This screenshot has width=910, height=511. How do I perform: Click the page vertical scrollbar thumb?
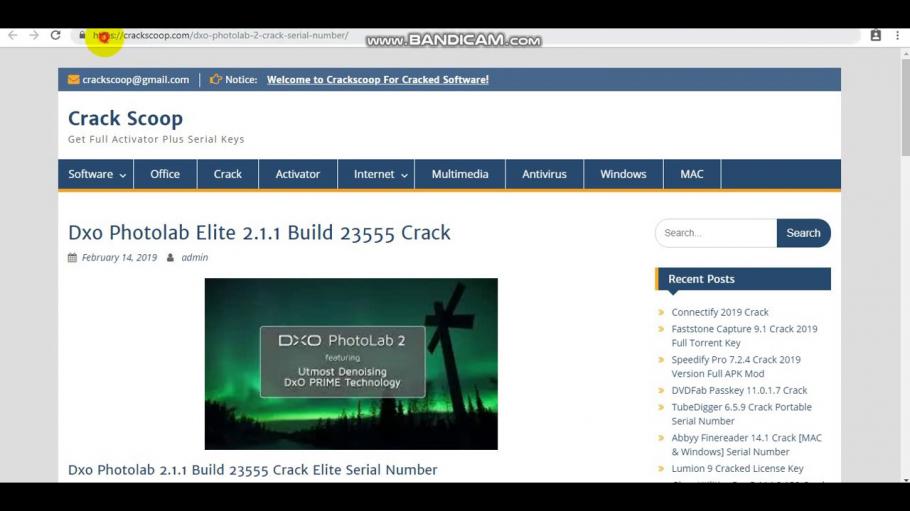(x=905, y=107)
